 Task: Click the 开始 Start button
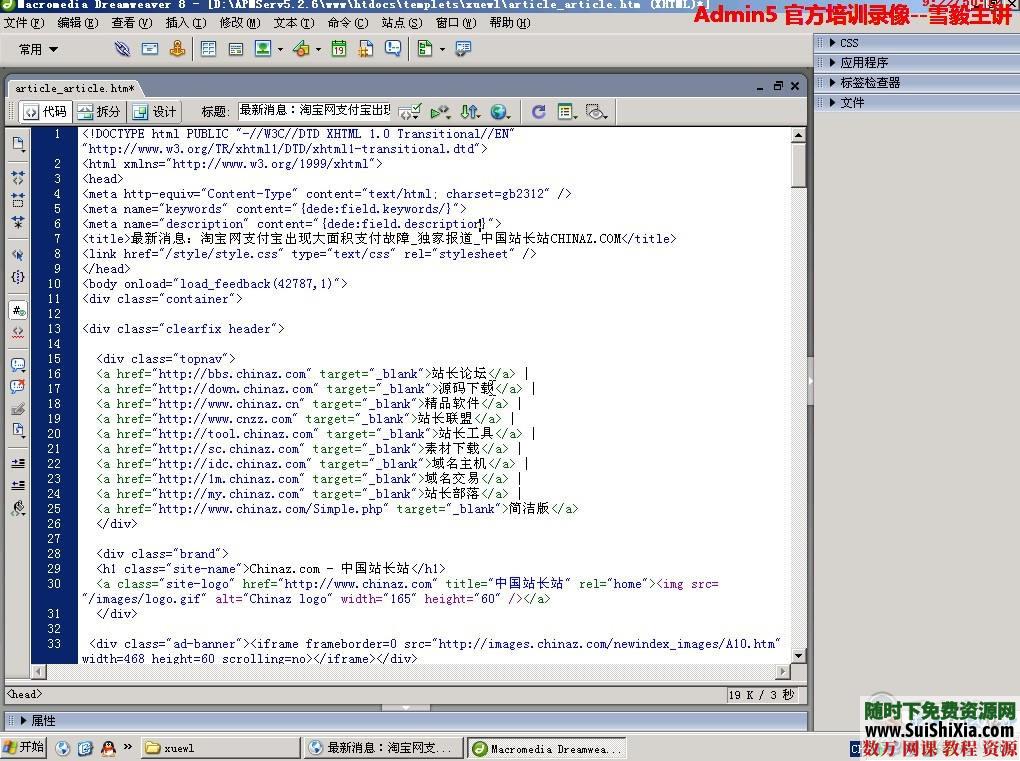(x=24, y=748)
